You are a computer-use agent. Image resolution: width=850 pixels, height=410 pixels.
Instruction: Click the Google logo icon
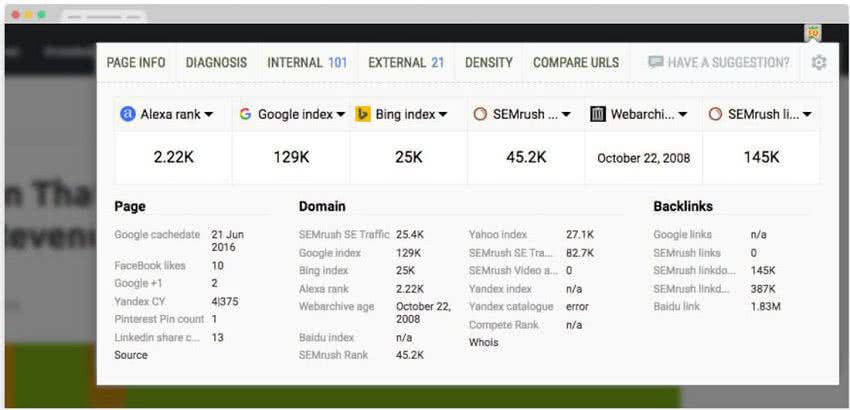pos(245,114)
